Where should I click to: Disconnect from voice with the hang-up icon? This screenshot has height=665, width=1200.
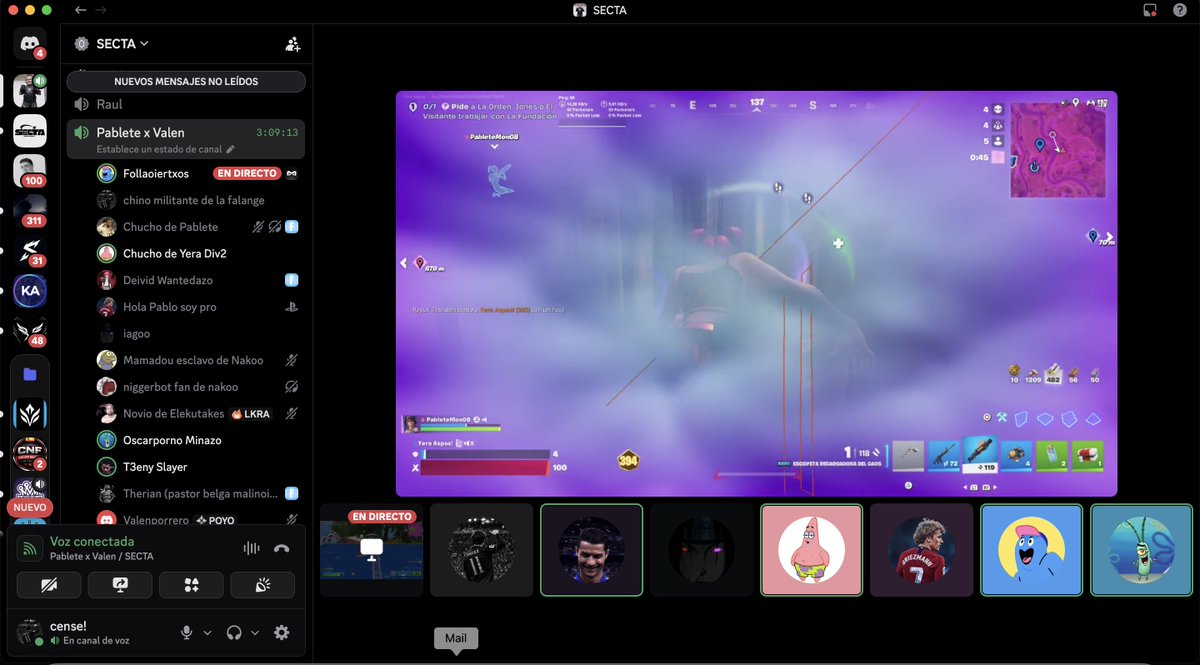[x=282, y=548]
